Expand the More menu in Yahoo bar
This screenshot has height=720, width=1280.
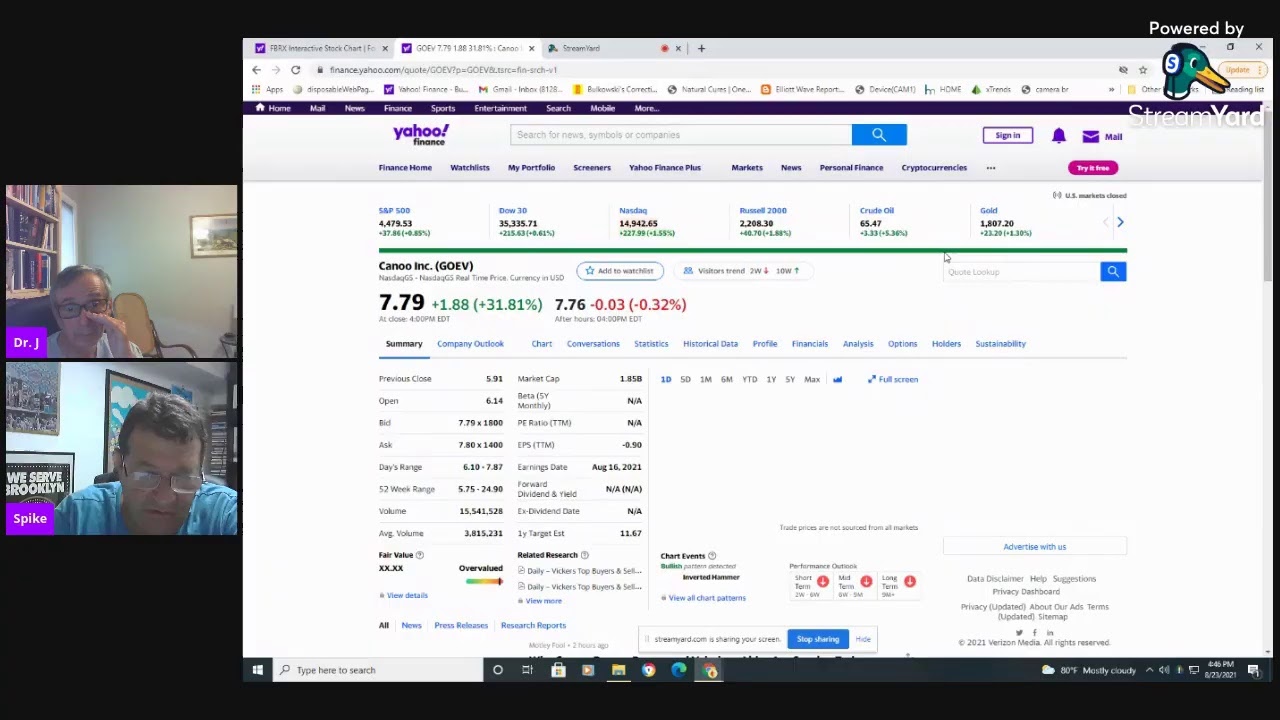(x=646, y=108)
